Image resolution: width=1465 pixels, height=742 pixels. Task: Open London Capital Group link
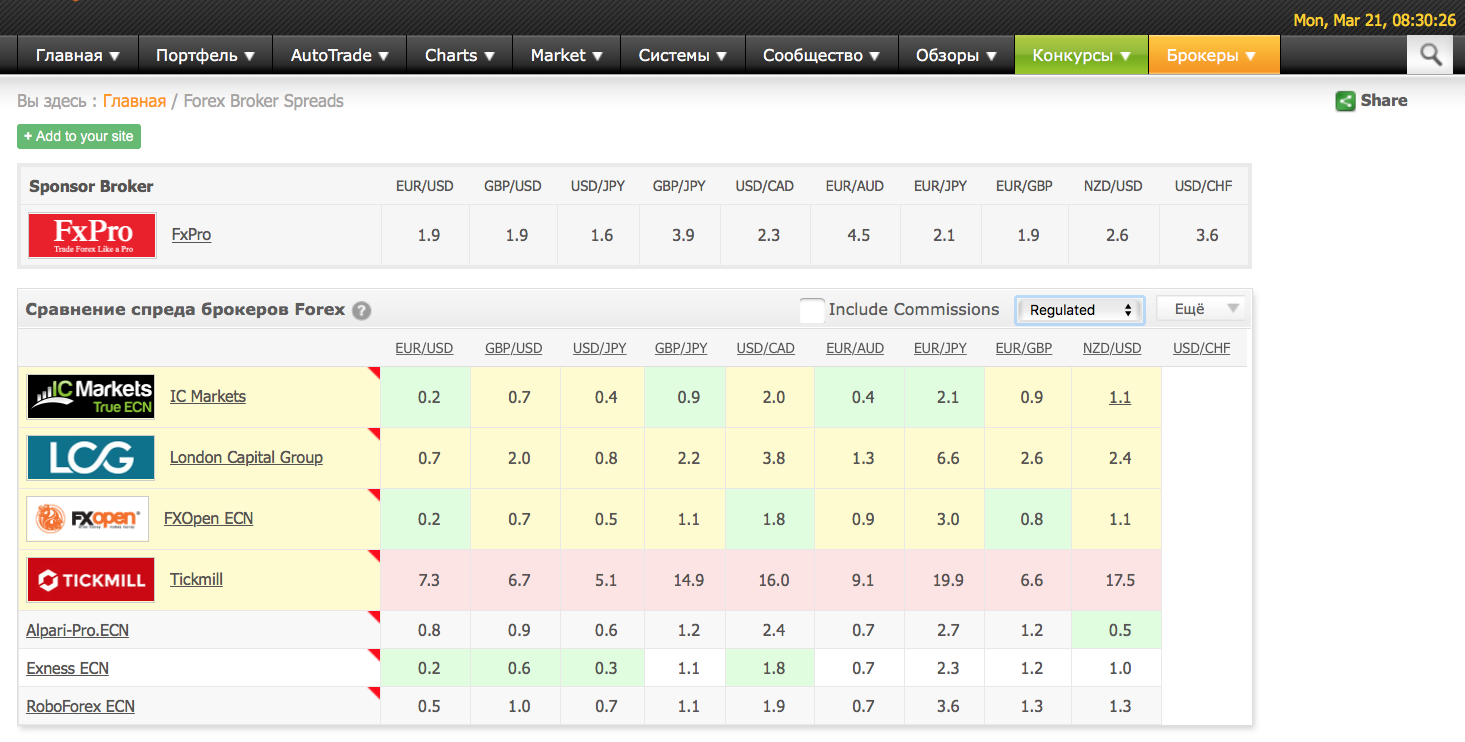pos(246,457)
